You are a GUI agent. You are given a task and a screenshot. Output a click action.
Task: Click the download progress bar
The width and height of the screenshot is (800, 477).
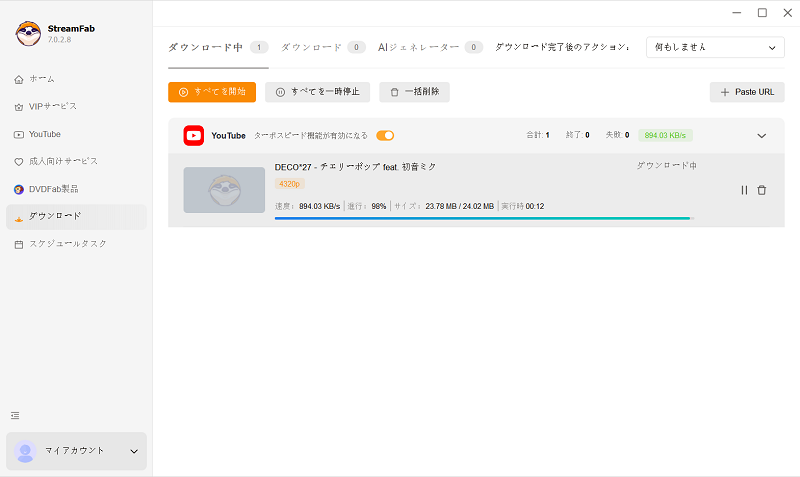point(484,218)
